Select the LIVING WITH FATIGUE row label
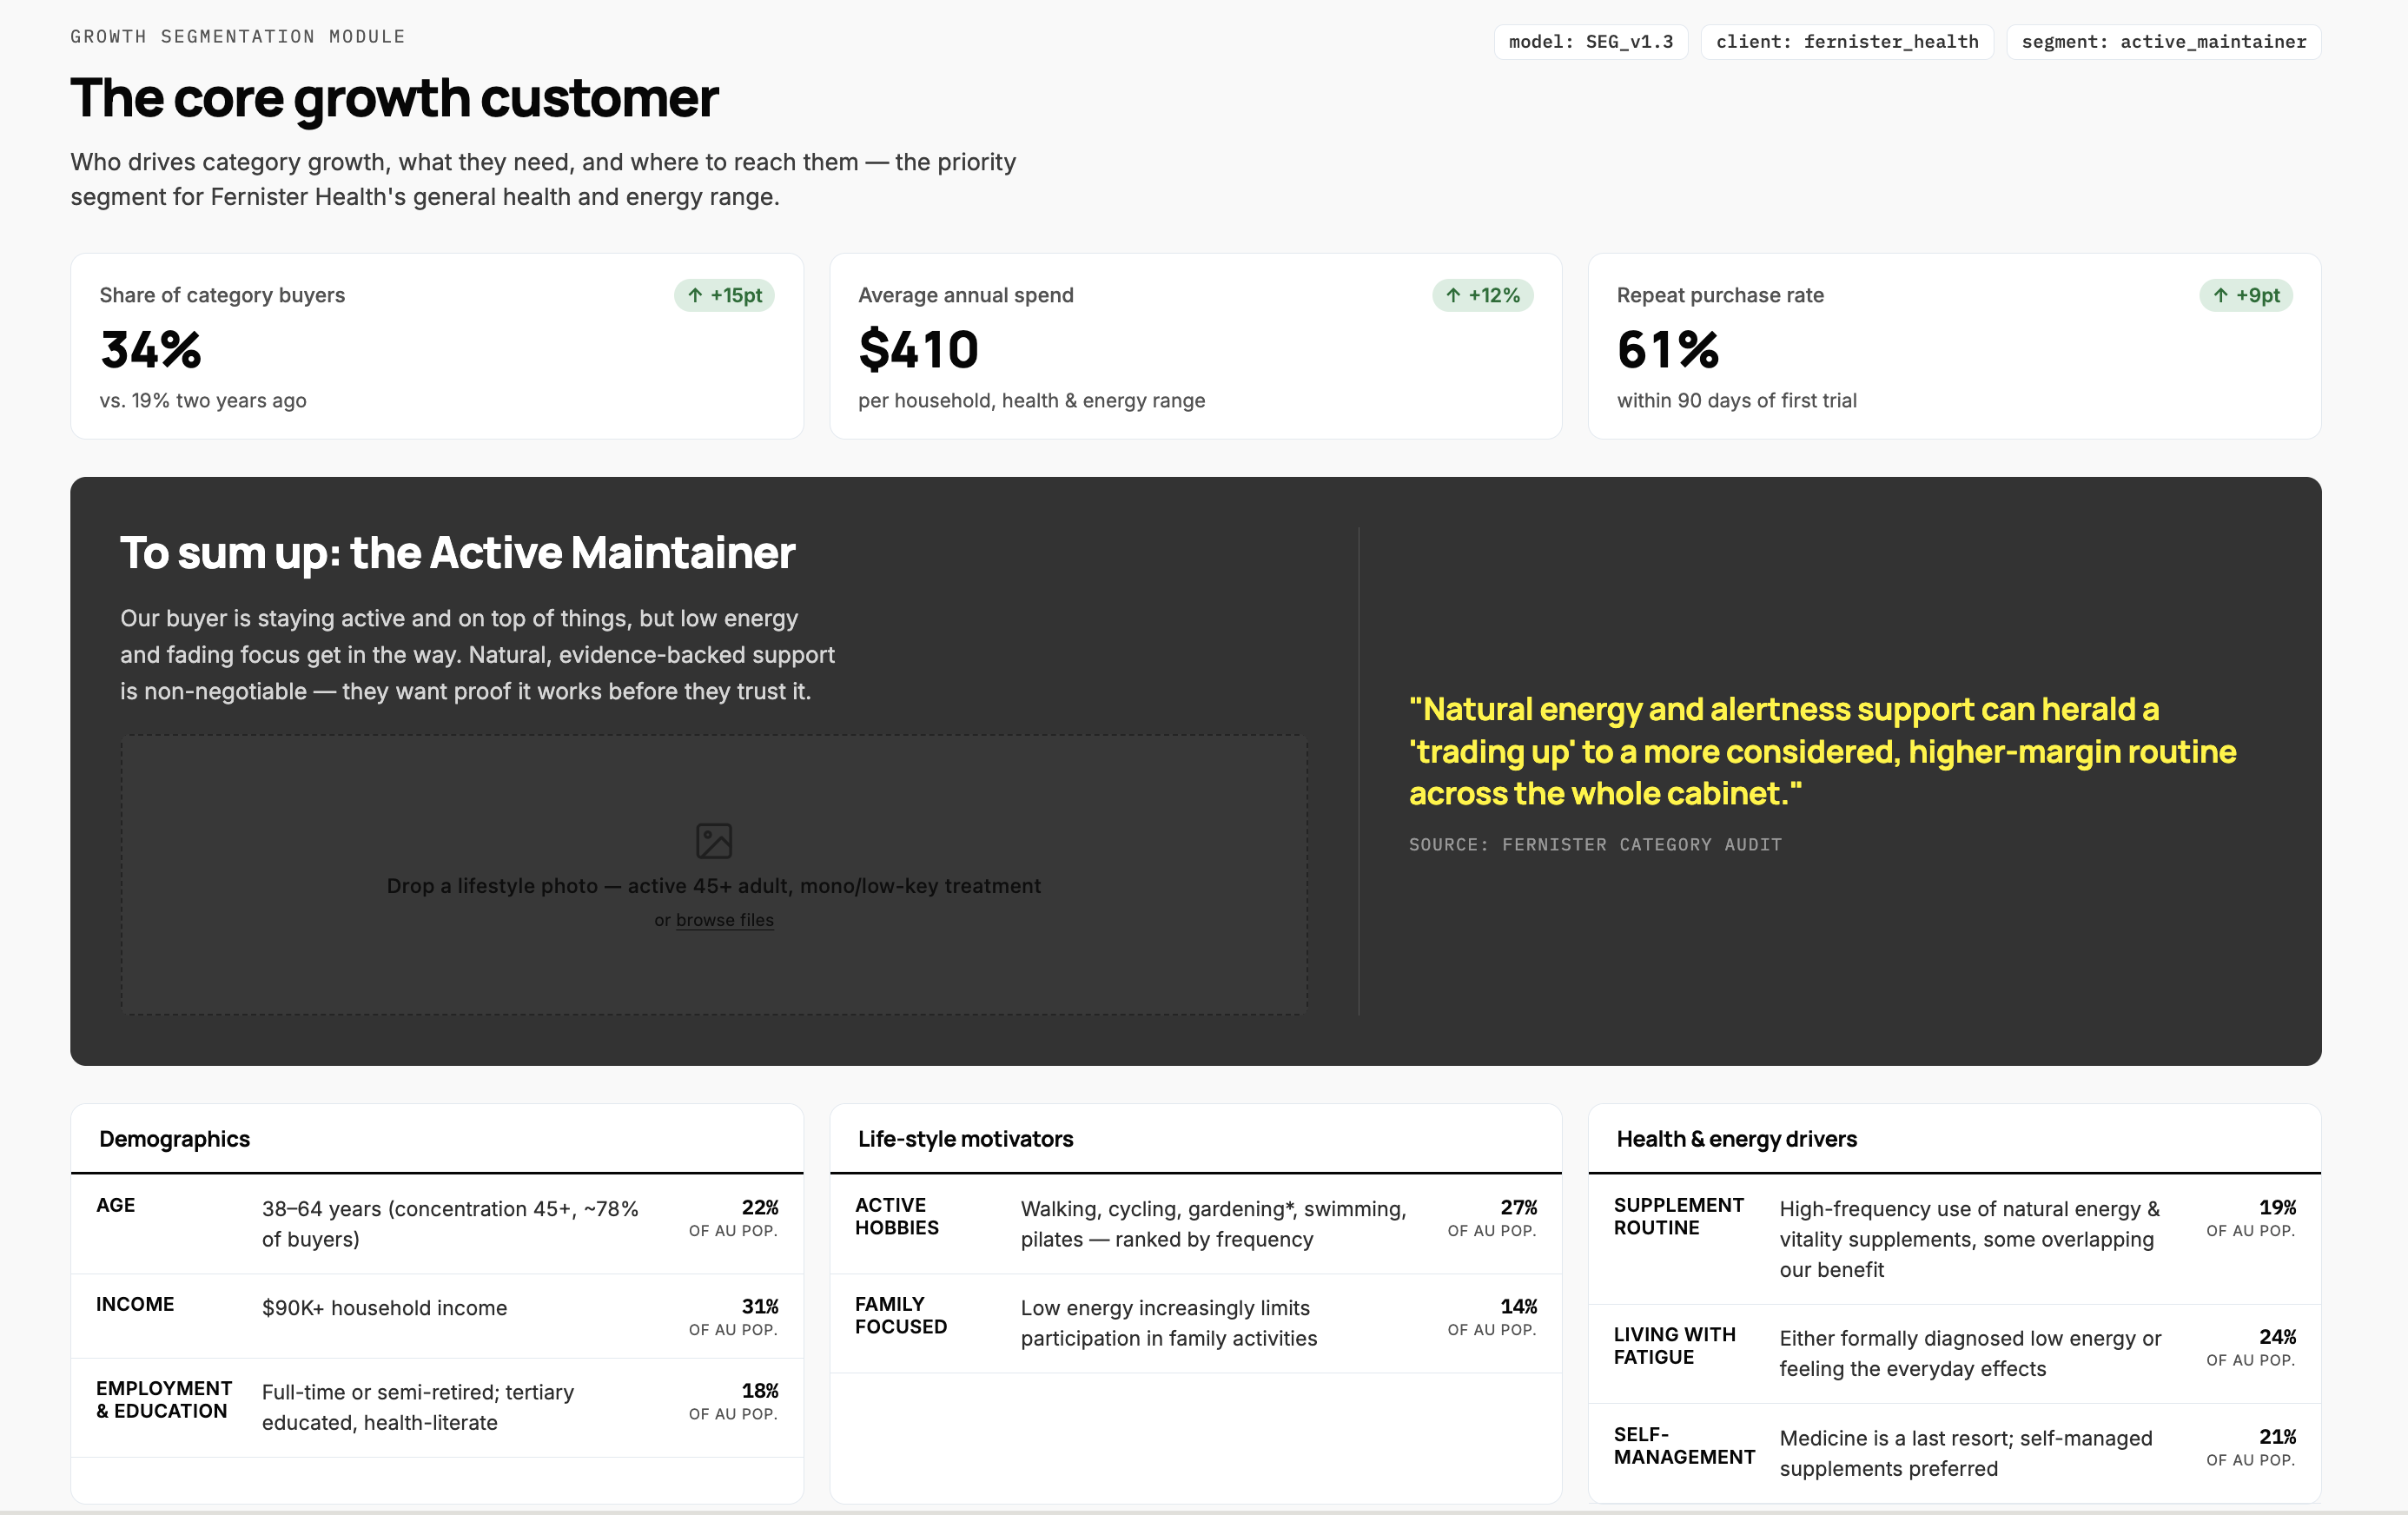 pyautogui.click(x=1675, y=1345)
